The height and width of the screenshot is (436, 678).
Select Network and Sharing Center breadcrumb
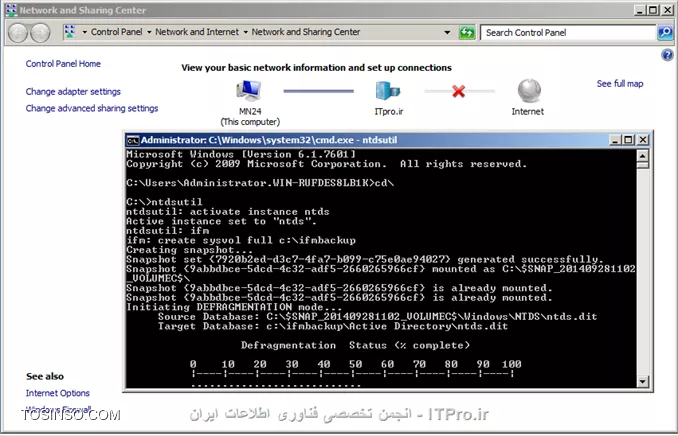[306, 32]
